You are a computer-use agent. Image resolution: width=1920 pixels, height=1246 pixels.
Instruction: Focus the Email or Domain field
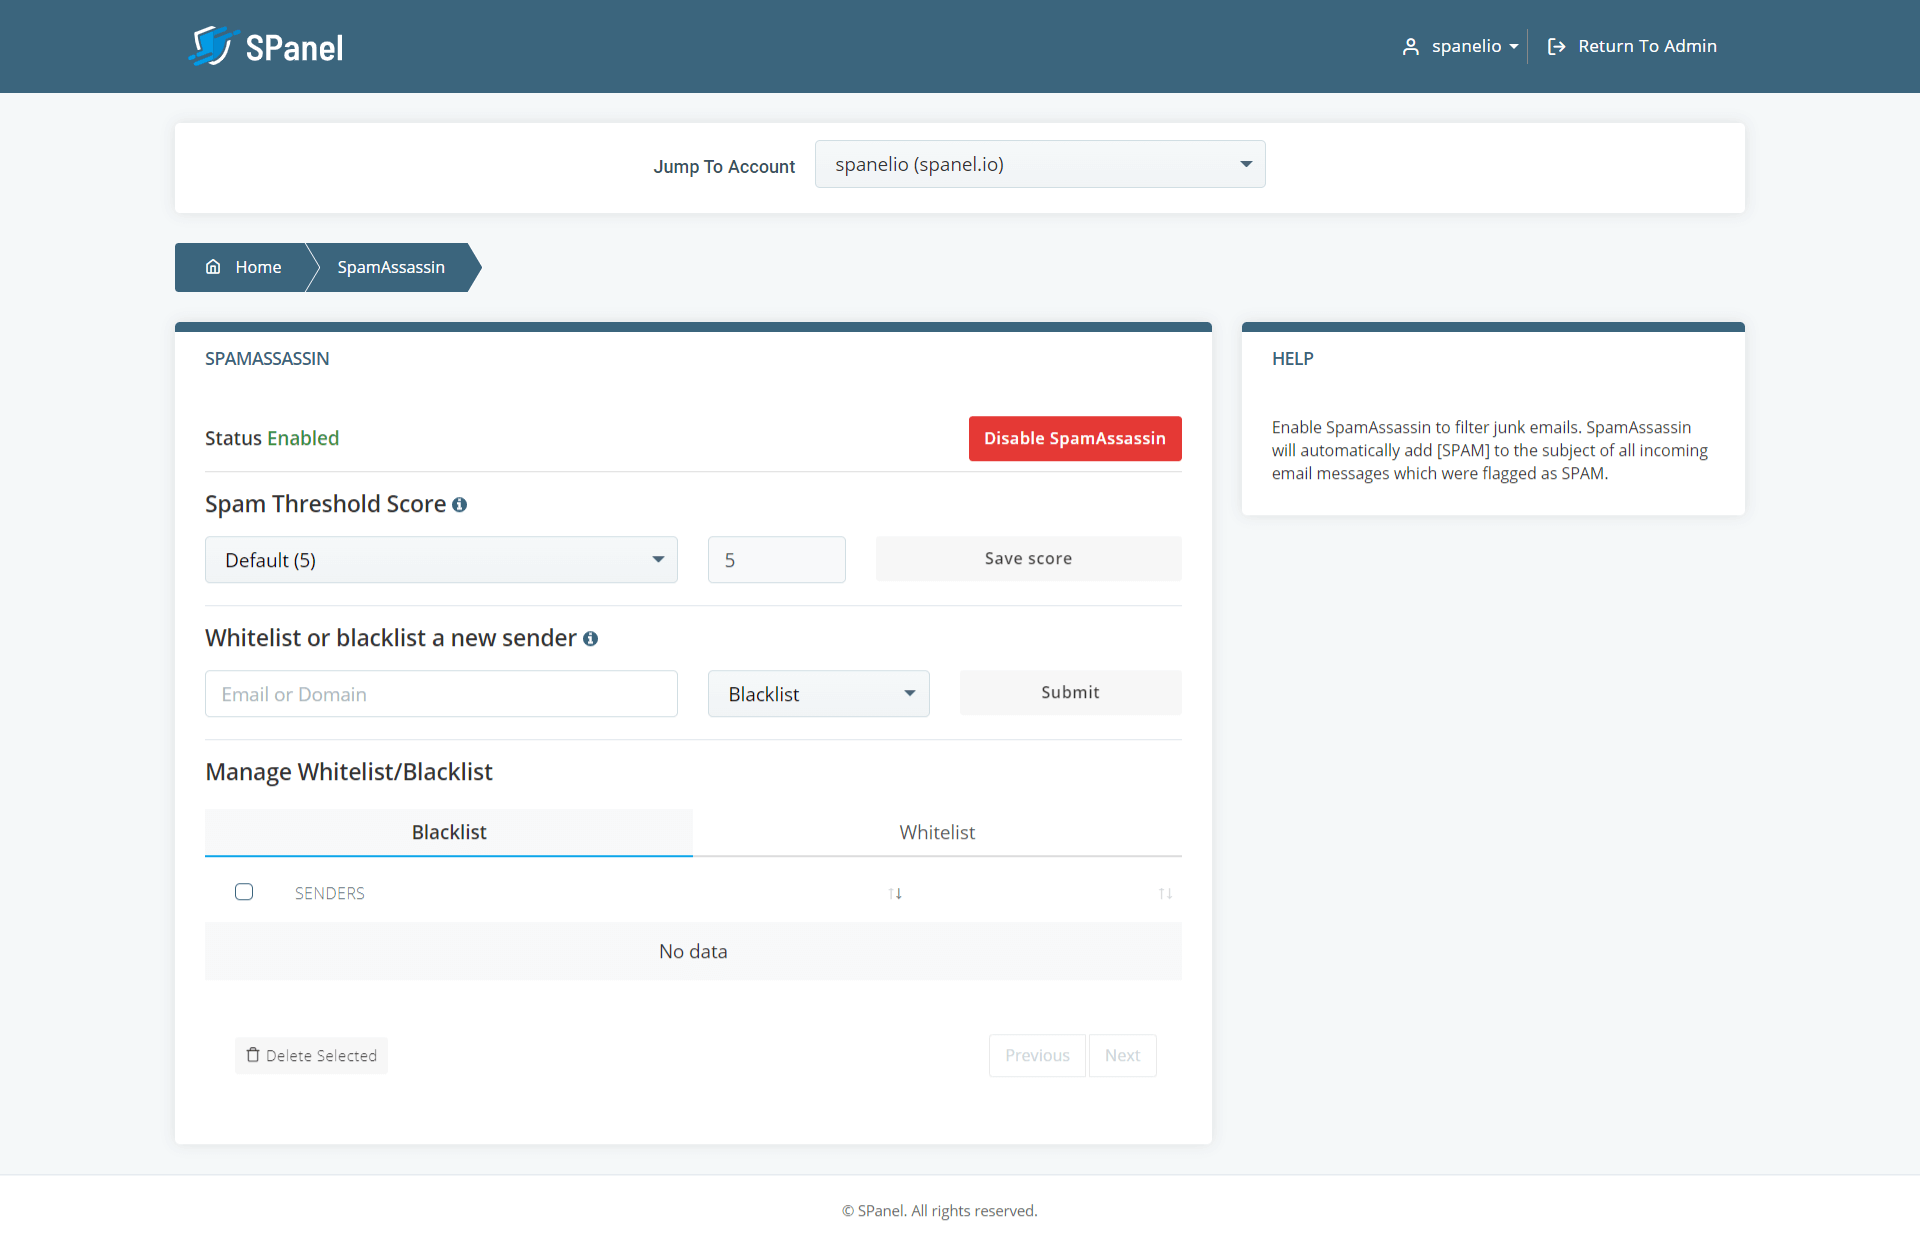pyautogui.click(x=441, y=694)
